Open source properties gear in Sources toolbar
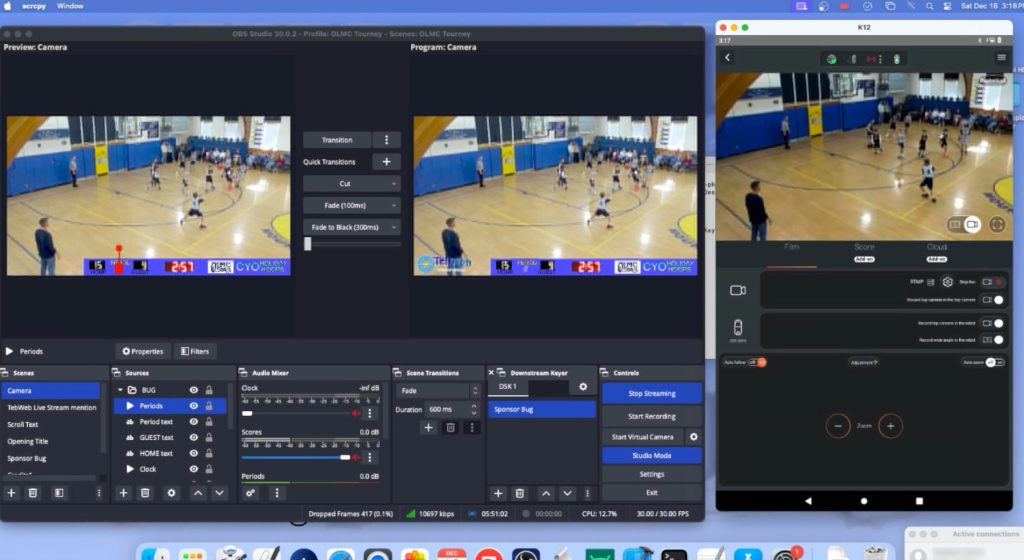 click(x=171, y=493)
